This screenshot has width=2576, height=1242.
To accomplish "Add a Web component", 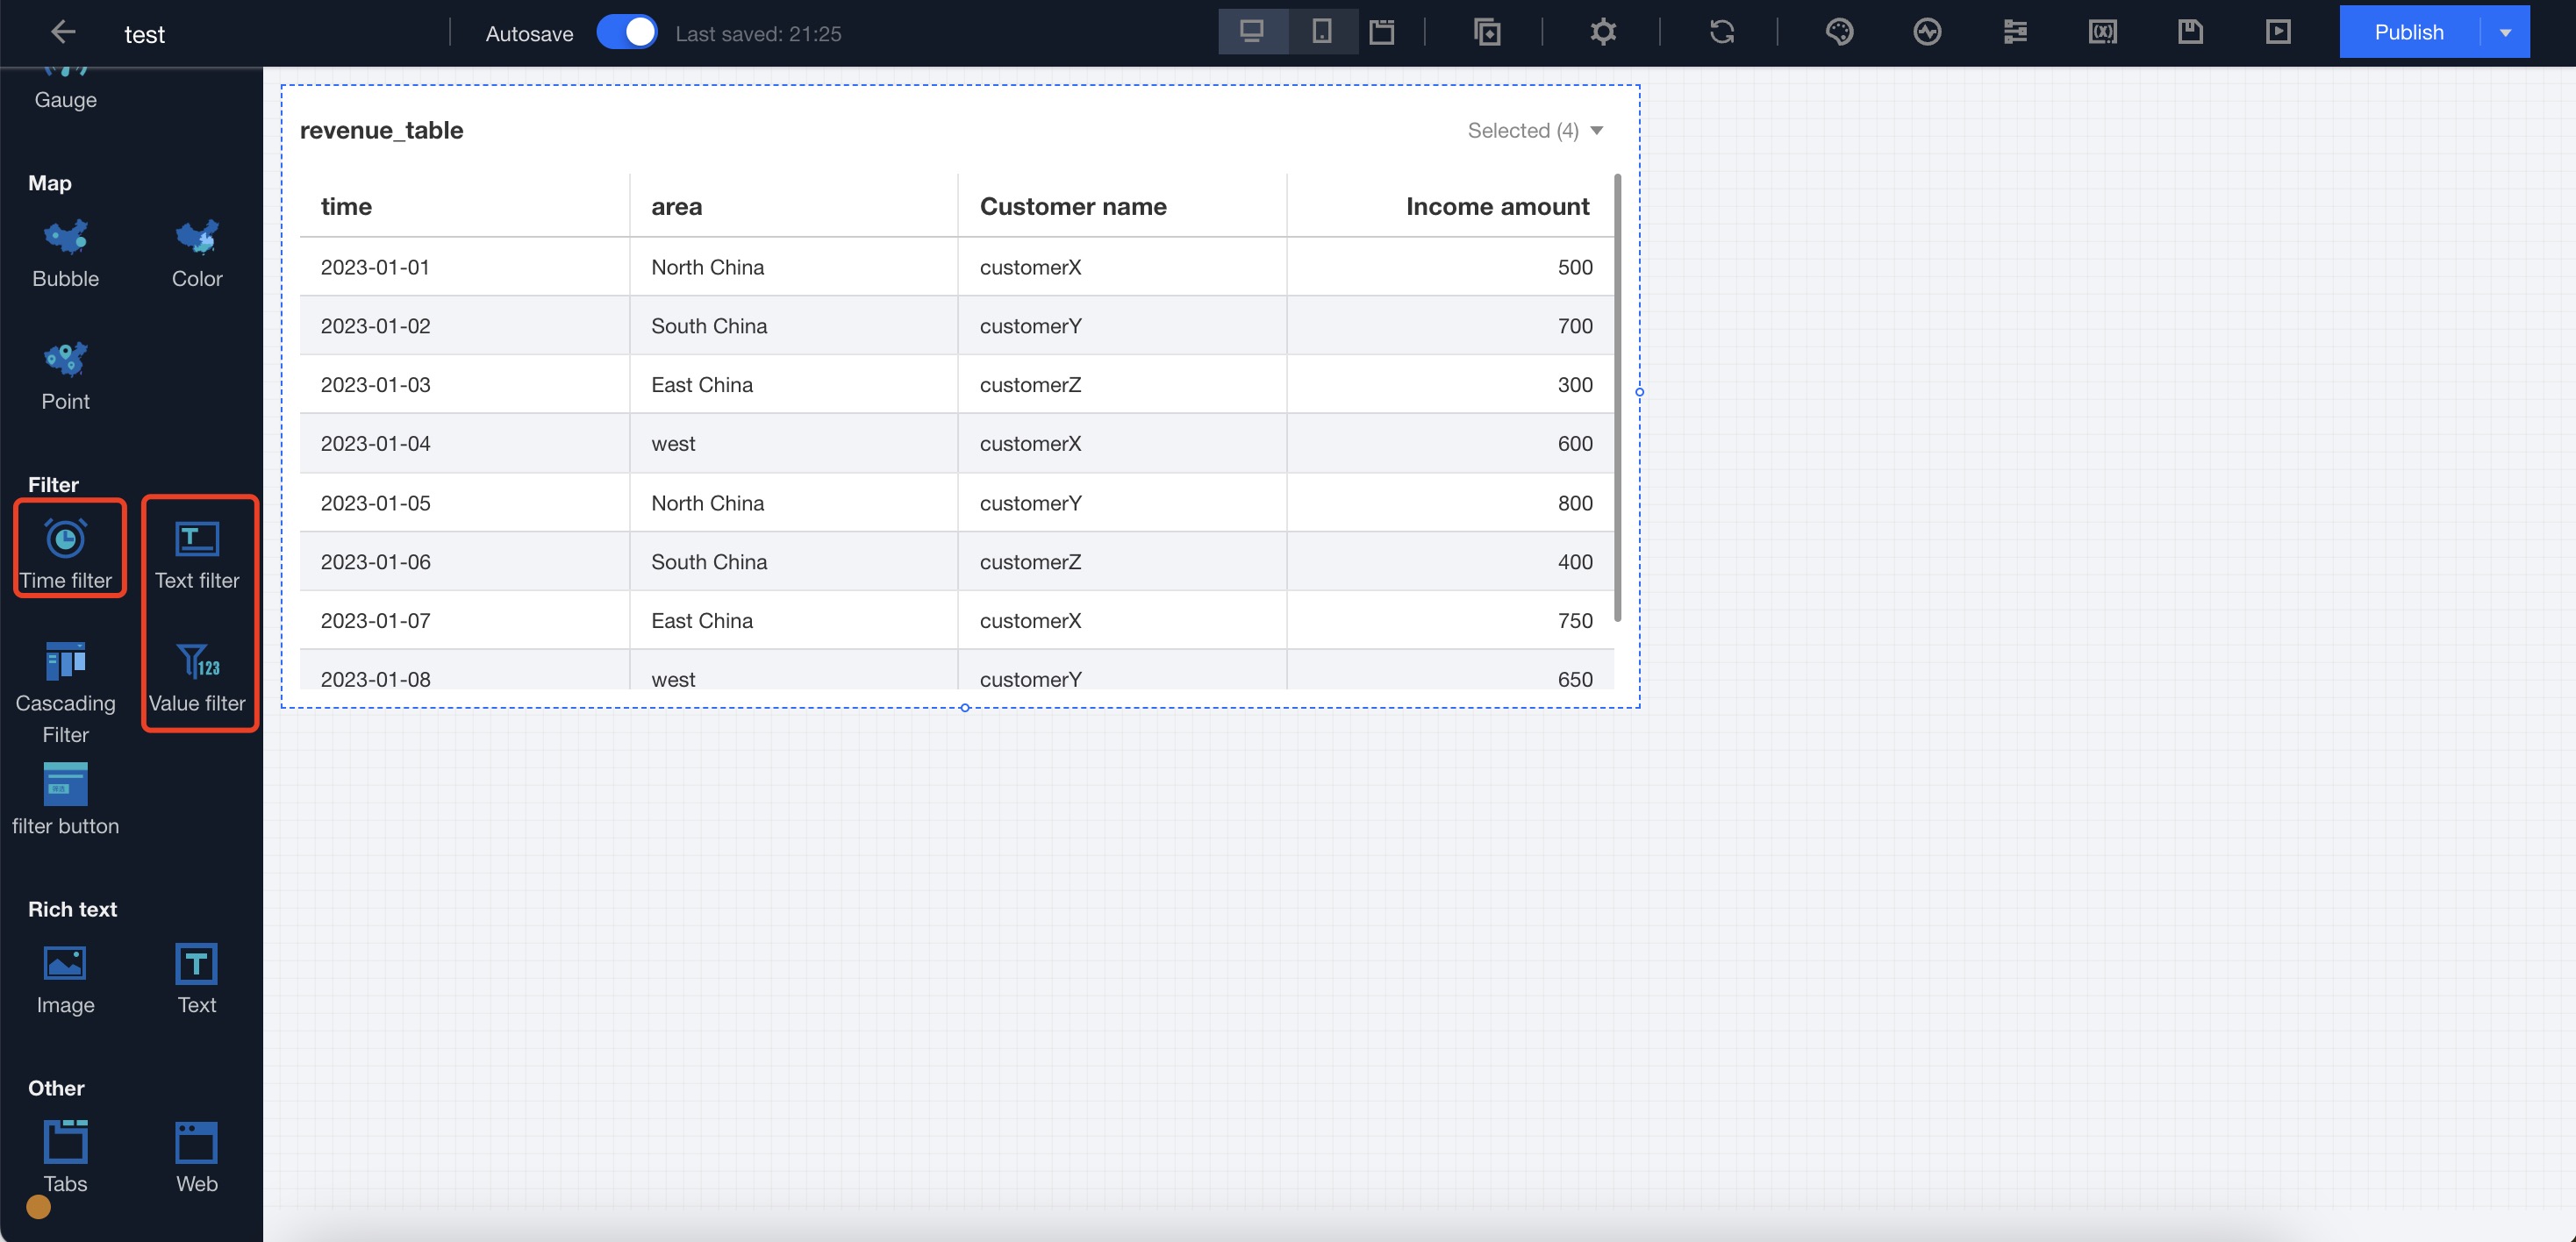I will [x=197, y=1155].
